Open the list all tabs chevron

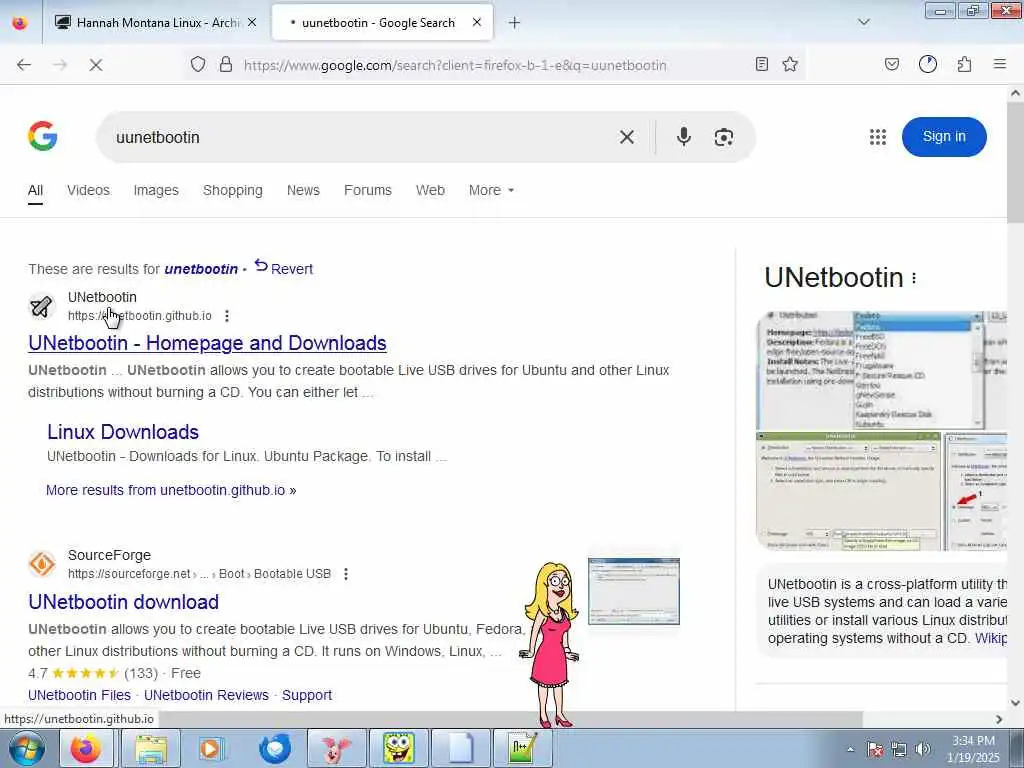(x=864, y=22)
